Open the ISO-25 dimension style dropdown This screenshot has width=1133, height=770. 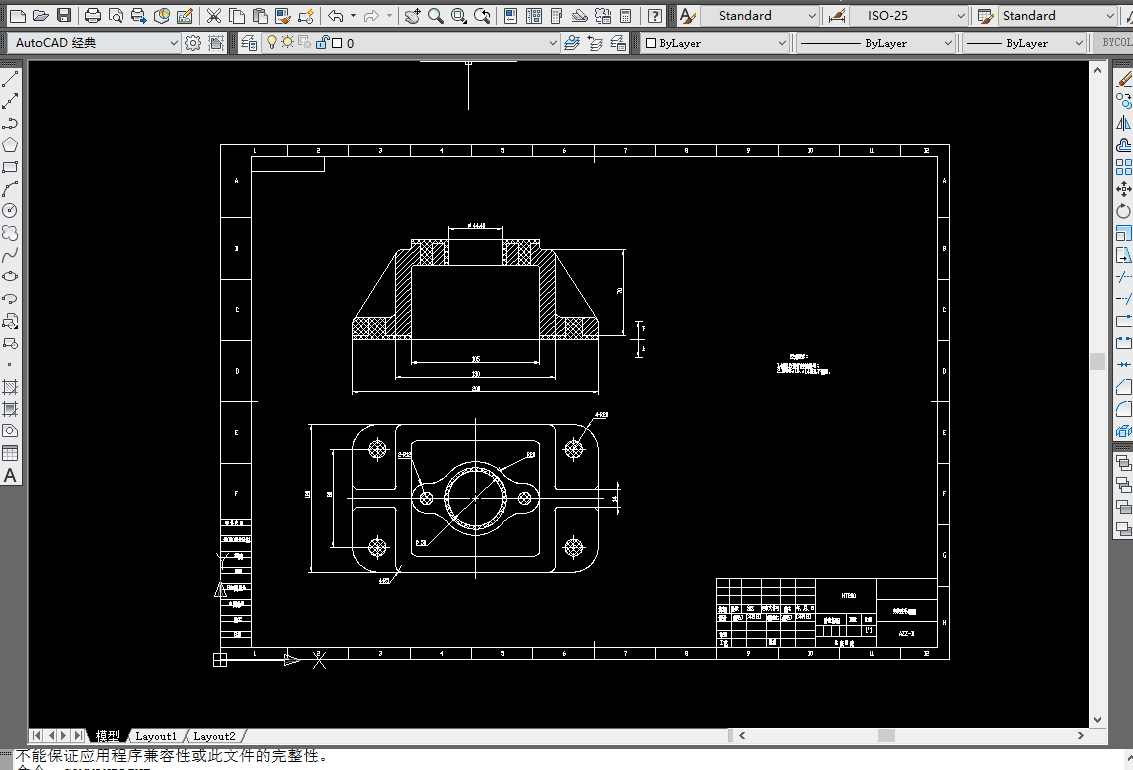pyautogui.click(x=908, y=15)
